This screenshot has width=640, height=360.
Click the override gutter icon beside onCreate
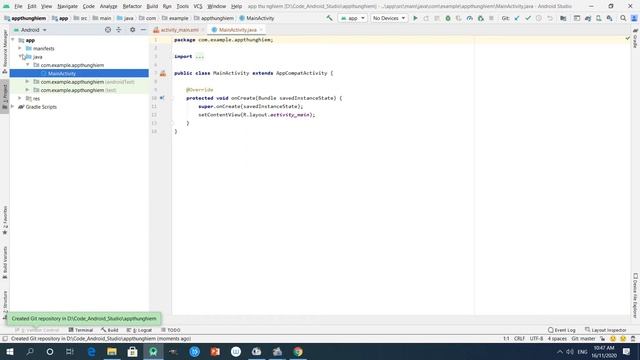coord(162,98)
